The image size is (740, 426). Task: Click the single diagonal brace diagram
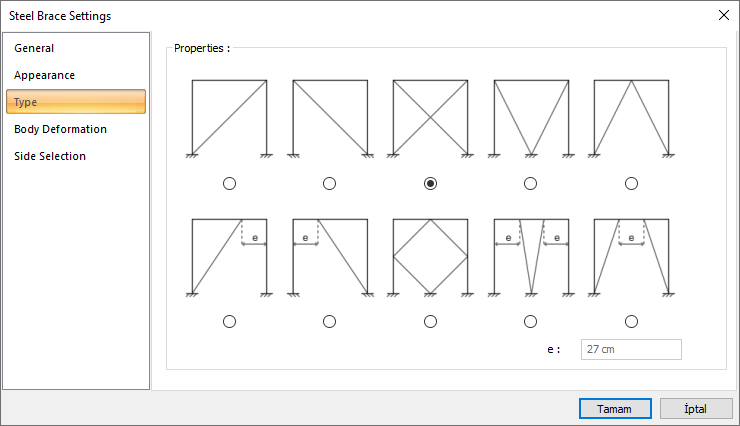click(x=229, y=118)
